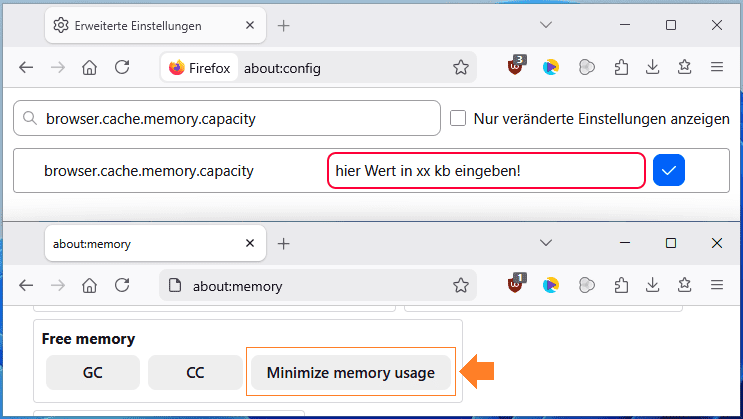Close the about:memory tab
The width and height of the screenshot is (743, 419).
[x=249, y=243]
